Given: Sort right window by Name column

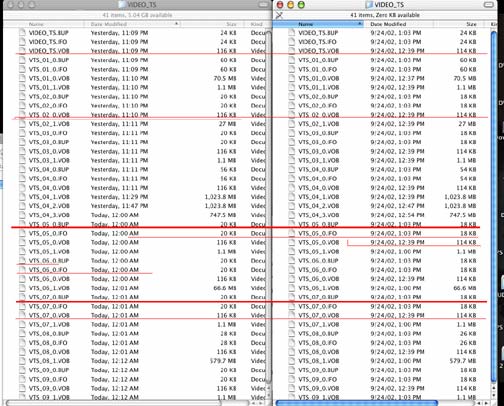Looking at the screenshot, I should 318,24.
